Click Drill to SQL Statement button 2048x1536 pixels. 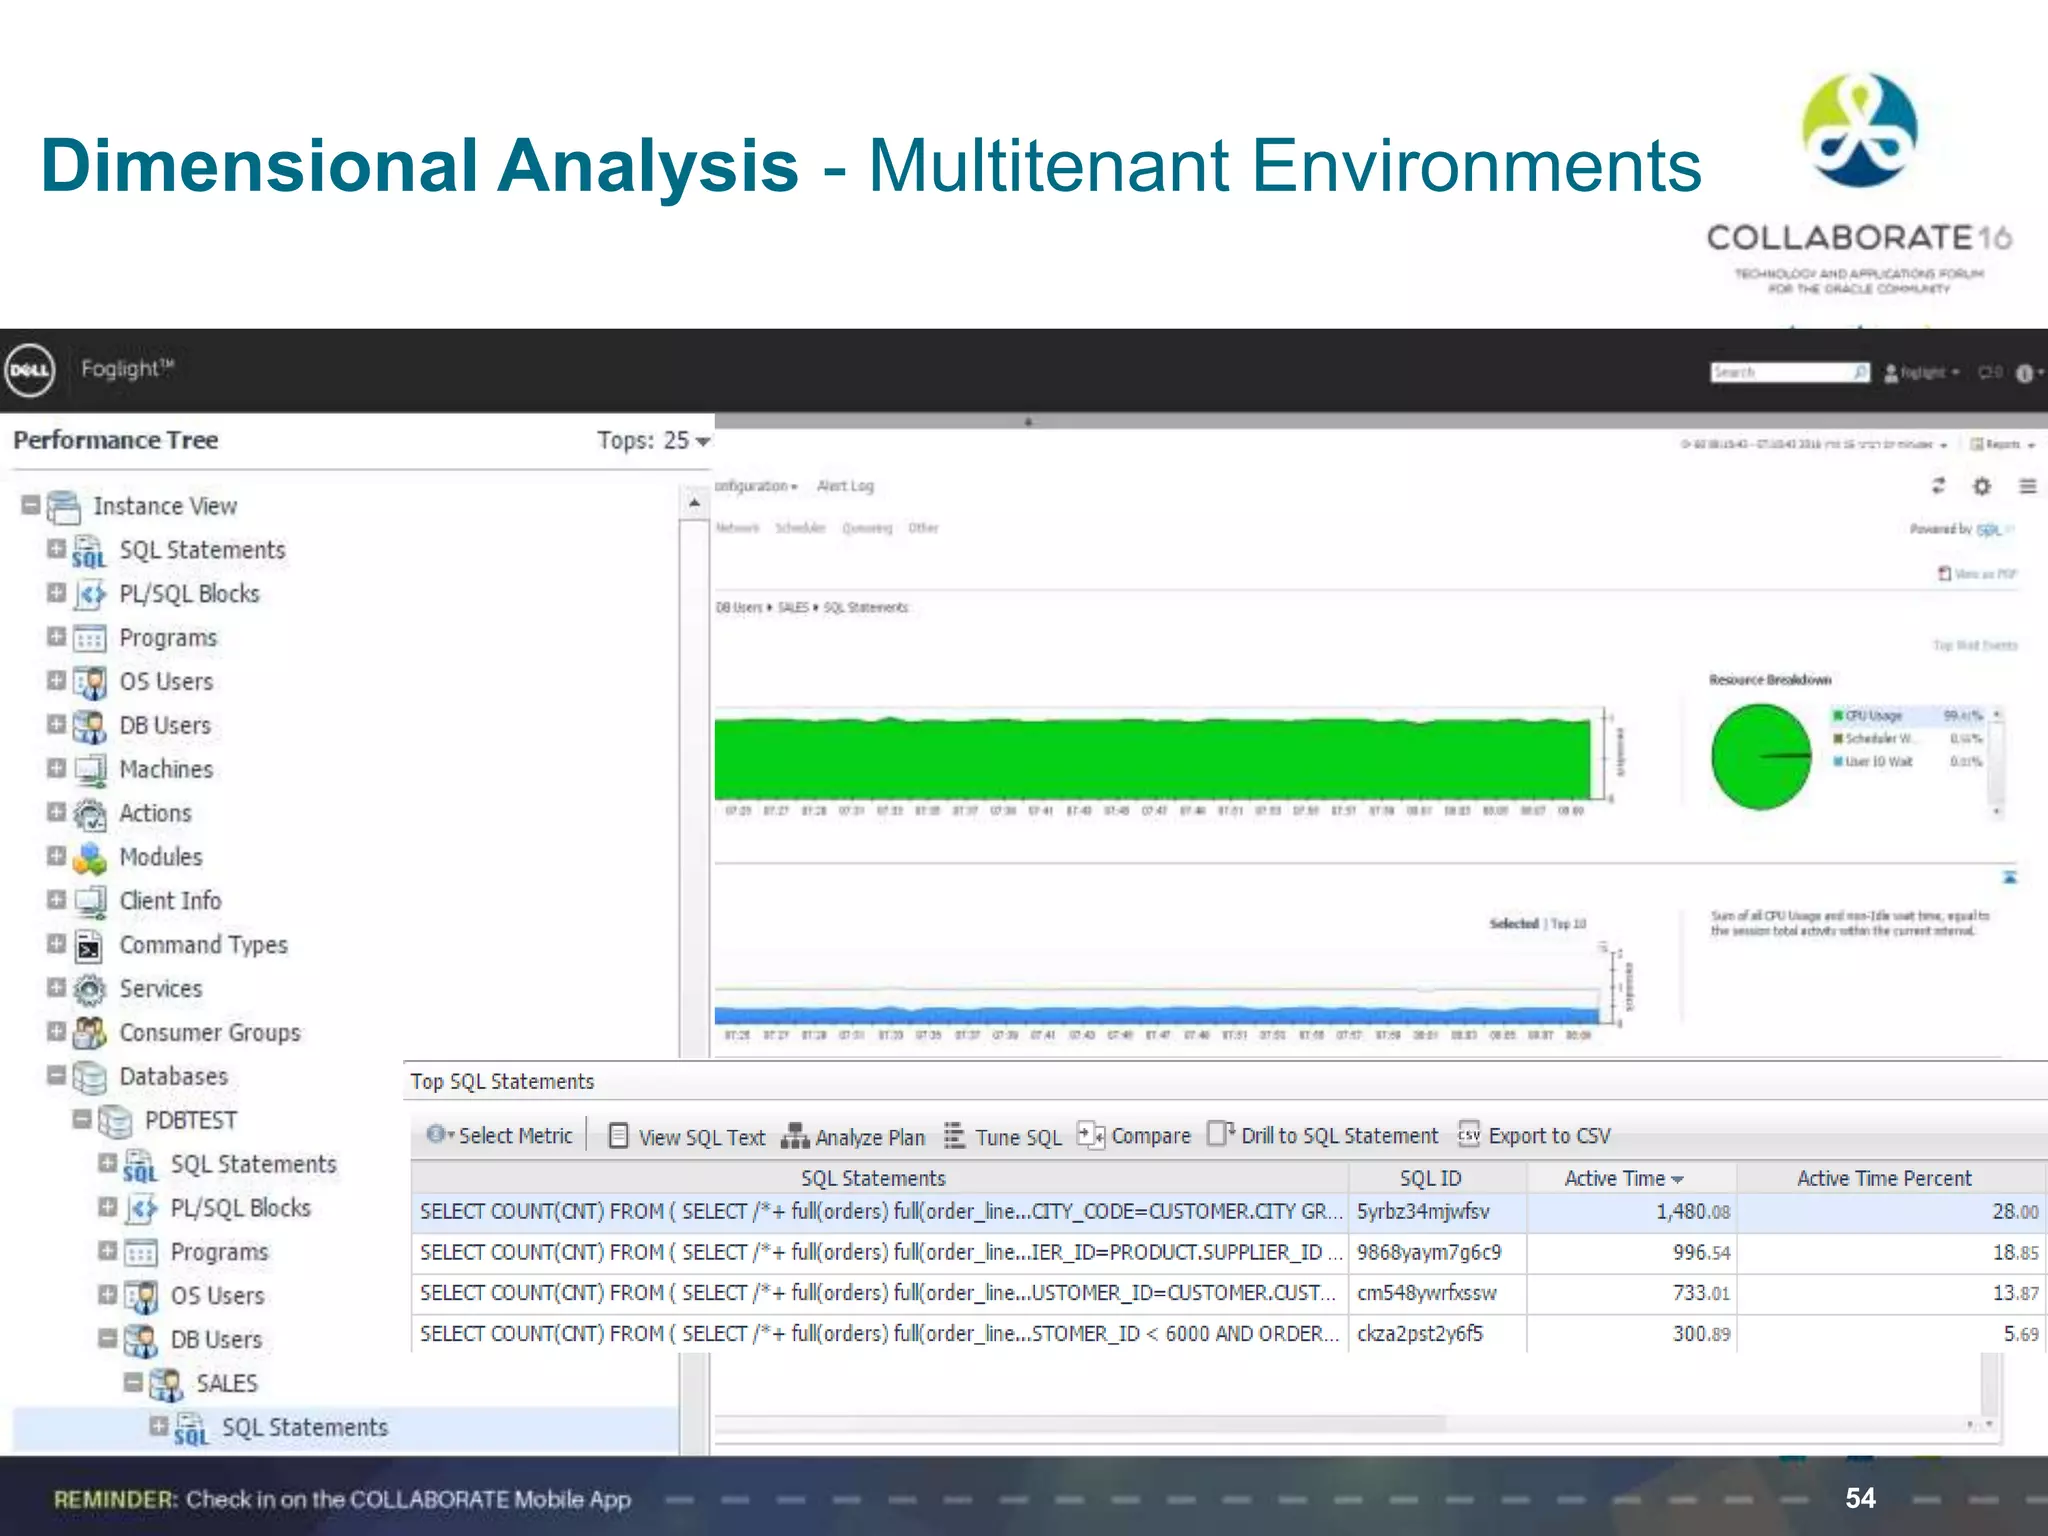[1323, 1136]
